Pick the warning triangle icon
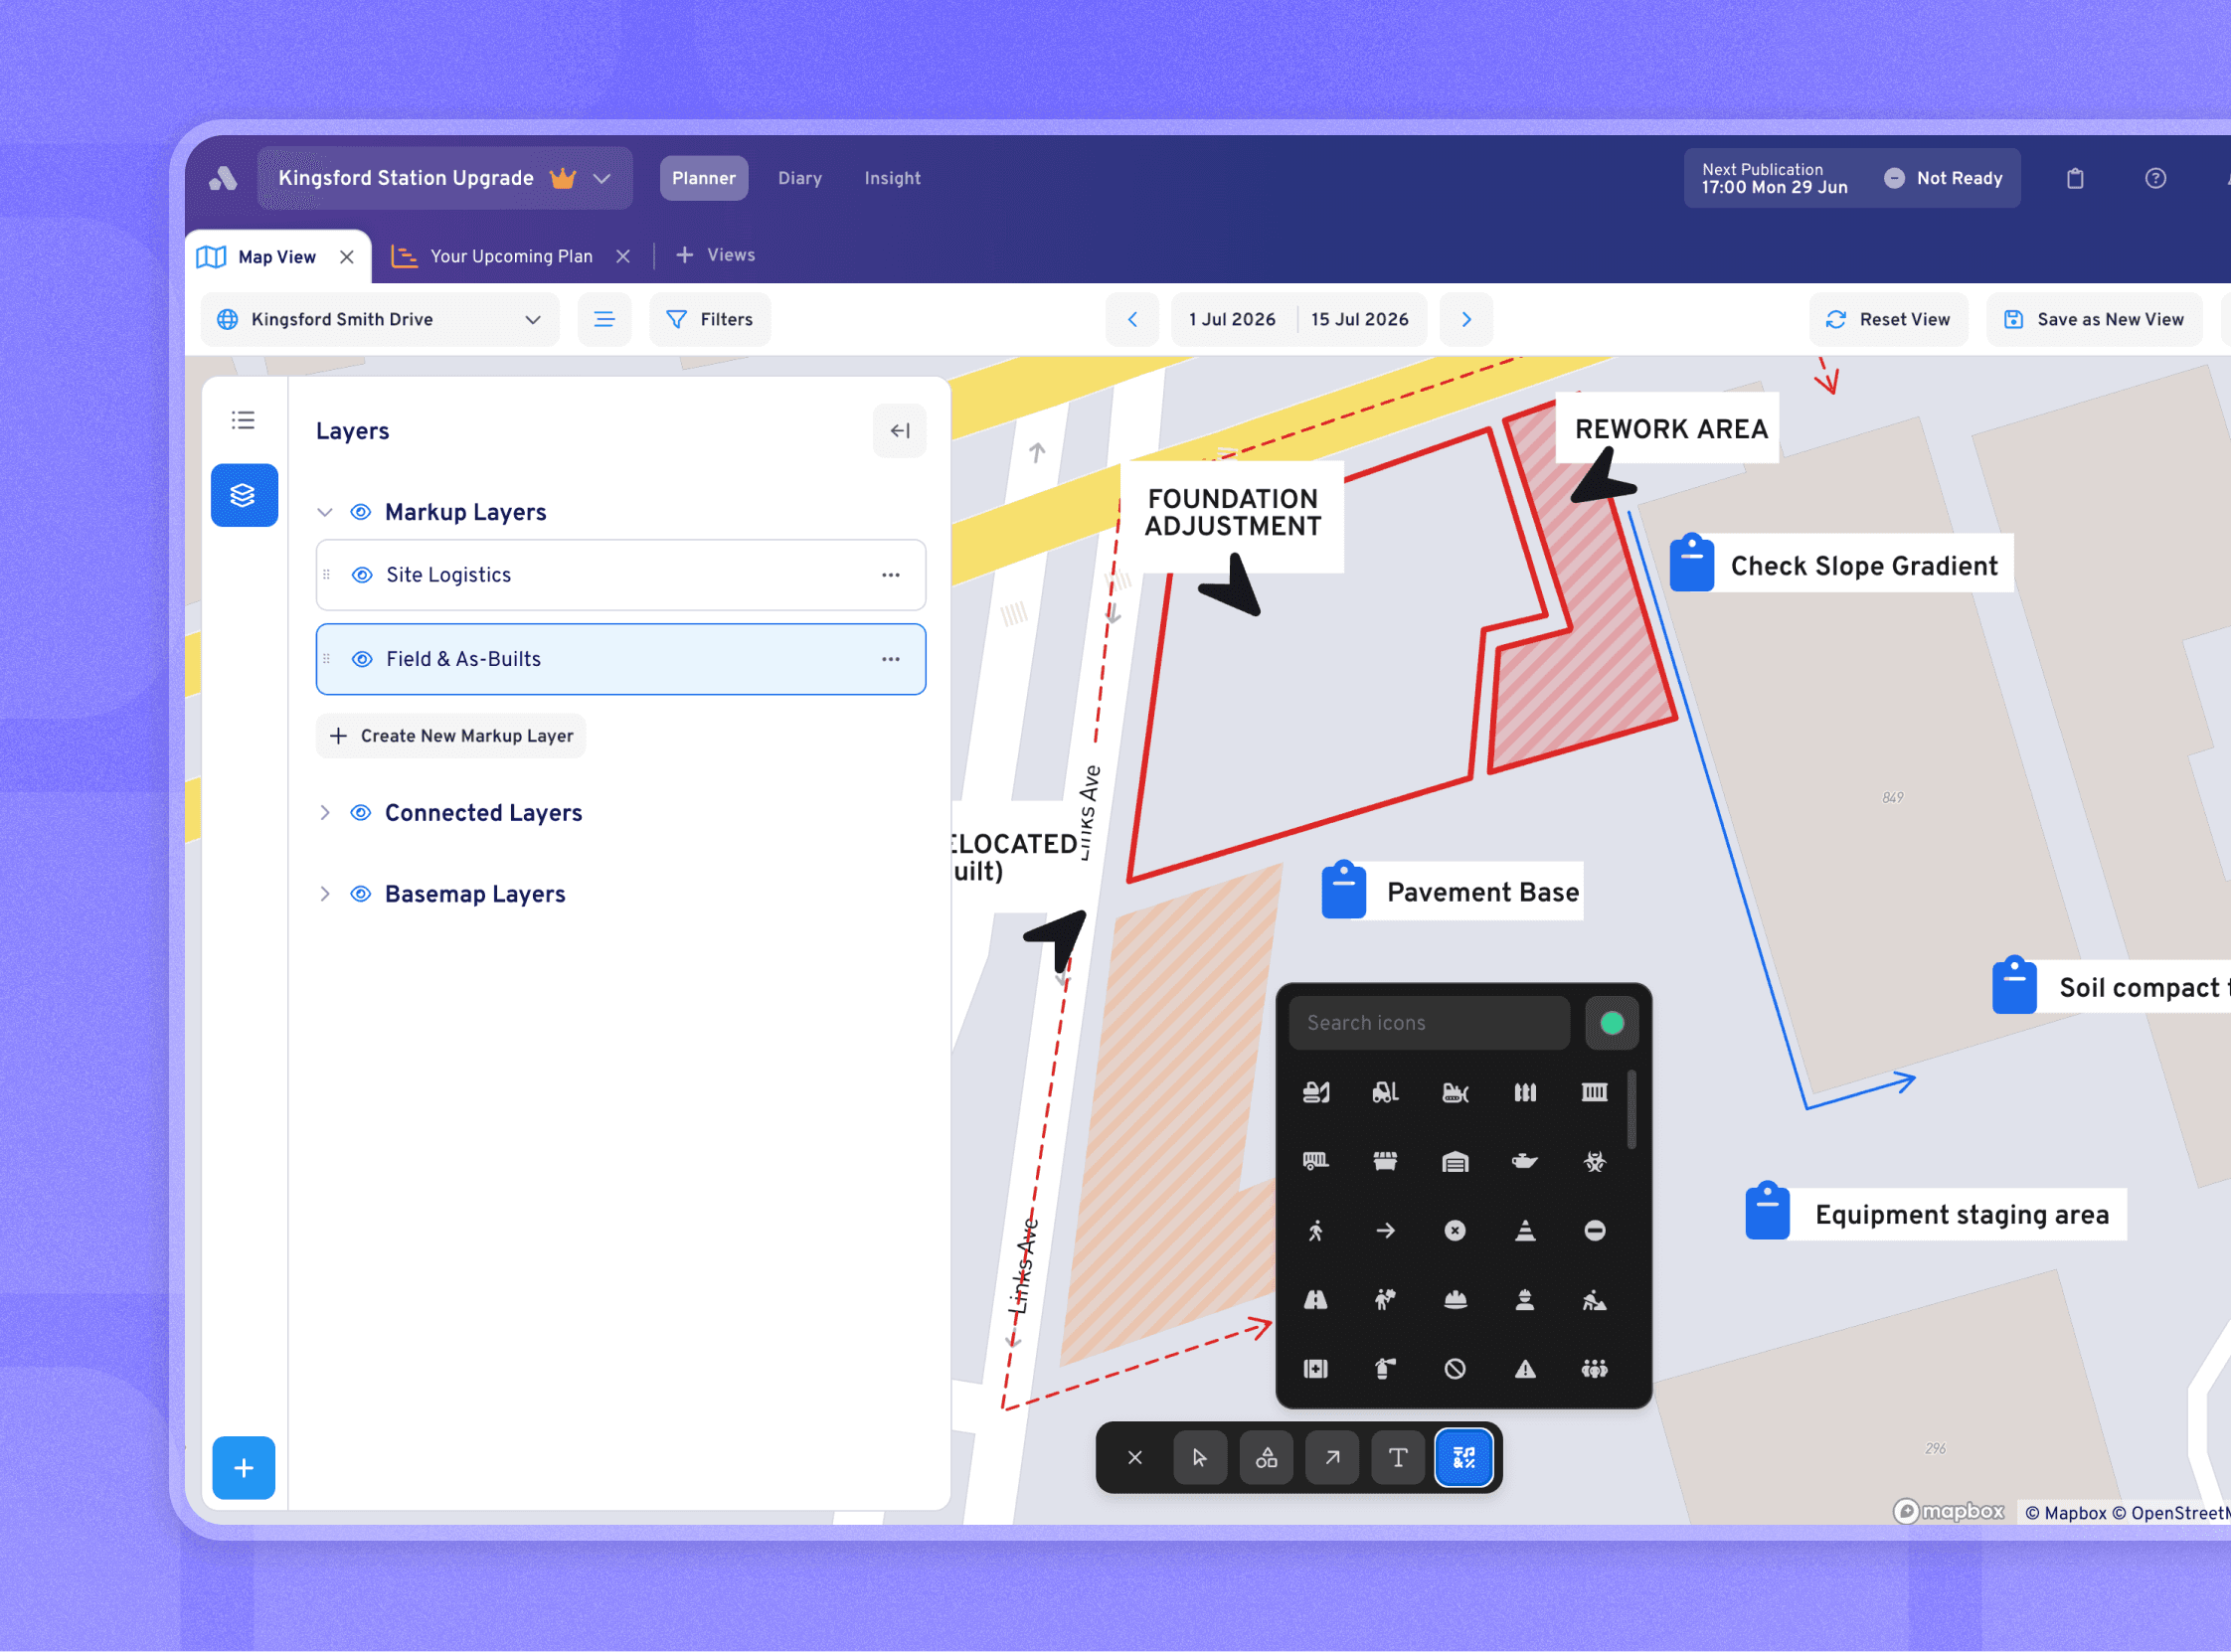This screenshot has height=1652, width=2231. point(1524,1369)
